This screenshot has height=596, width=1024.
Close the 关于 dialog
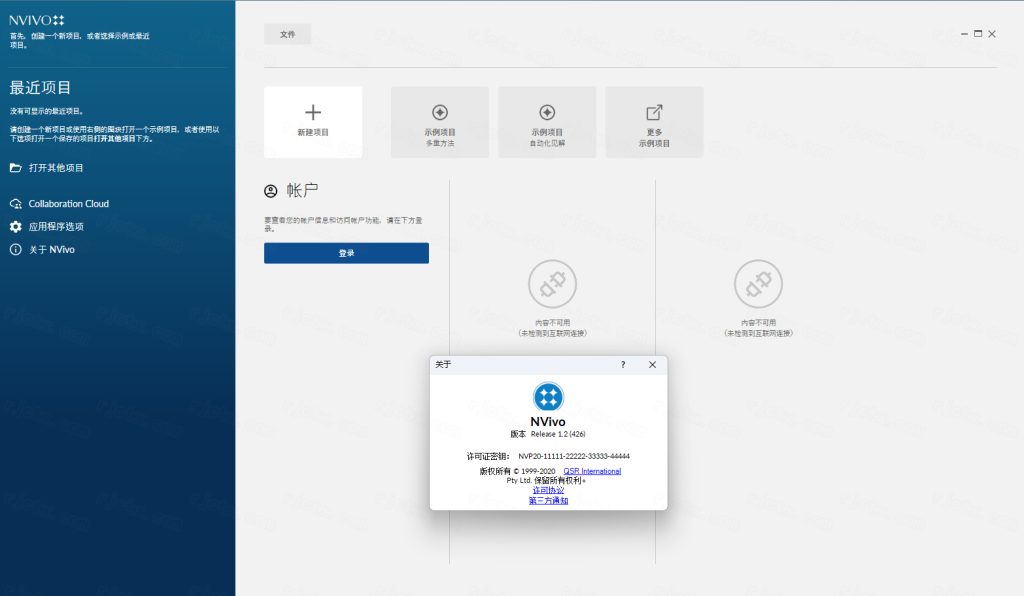pos(652,365)
